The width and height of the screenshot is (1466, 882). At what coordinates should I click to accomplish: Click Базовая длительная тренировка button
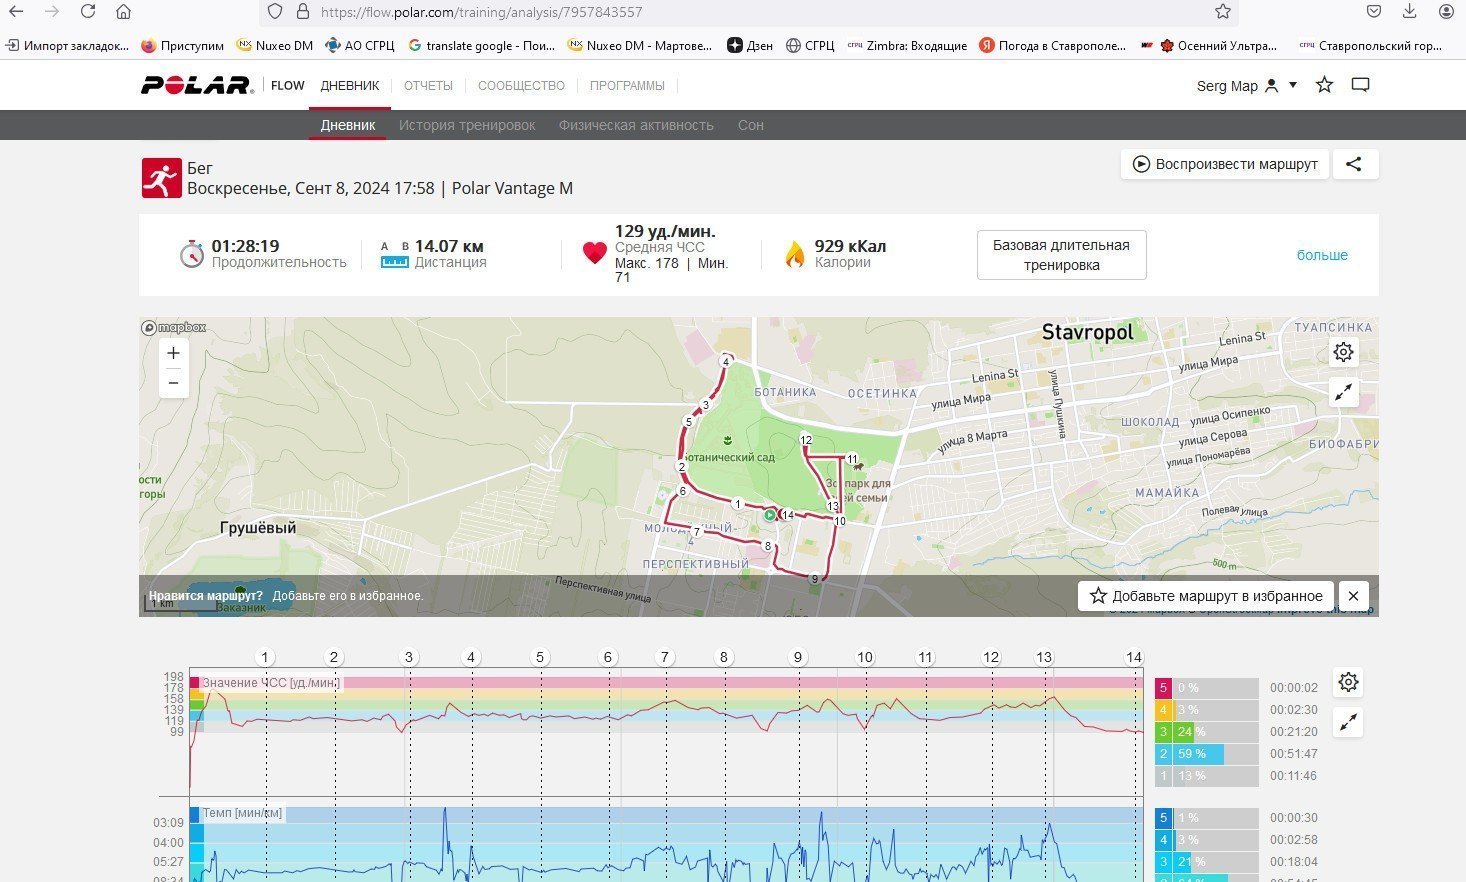click(x=1061, y=255)
